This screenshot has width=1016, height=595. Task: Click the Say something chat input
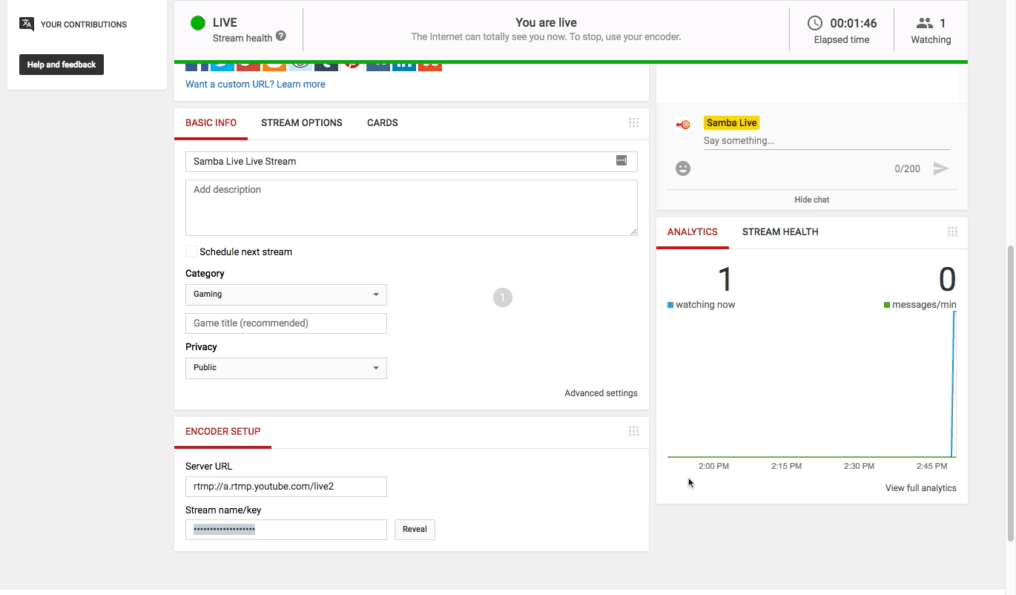pyautogui.click(x=826, y=141)
